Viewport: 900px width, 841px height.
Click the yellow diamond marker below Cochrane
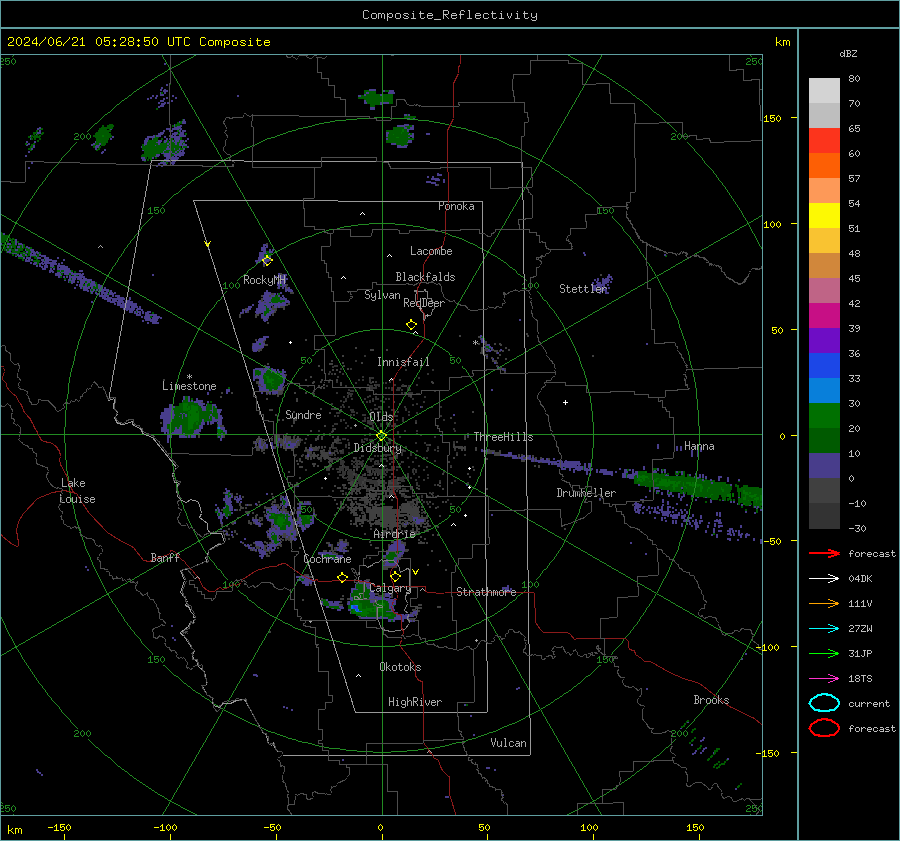[343, 578]
